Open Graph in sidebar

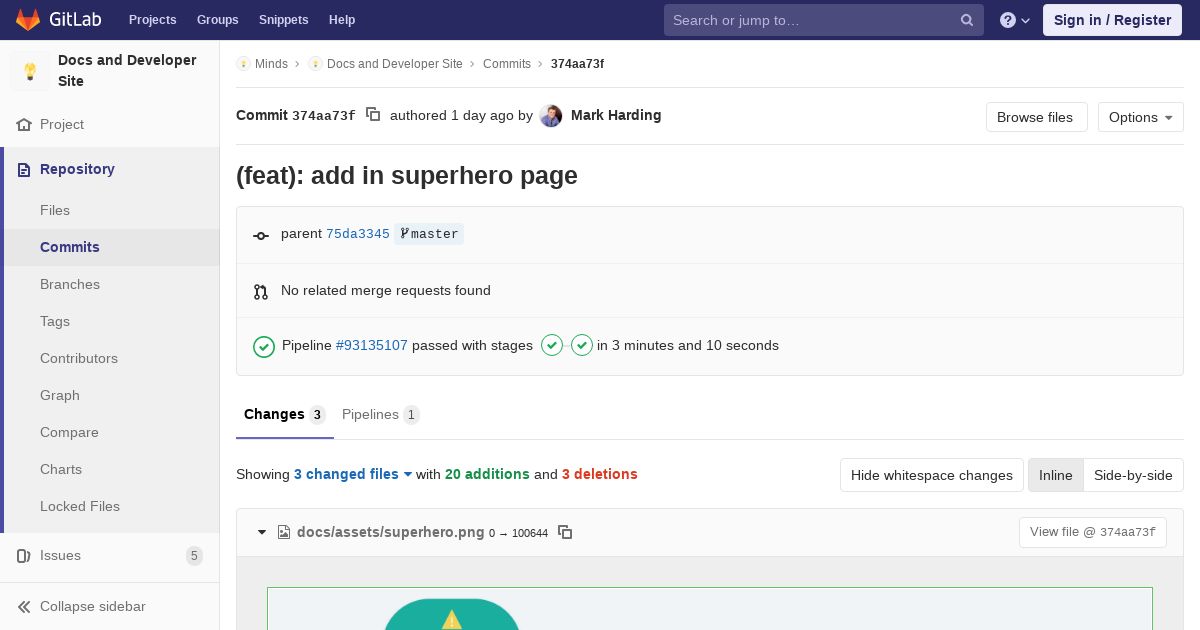(x=60, y=395)
